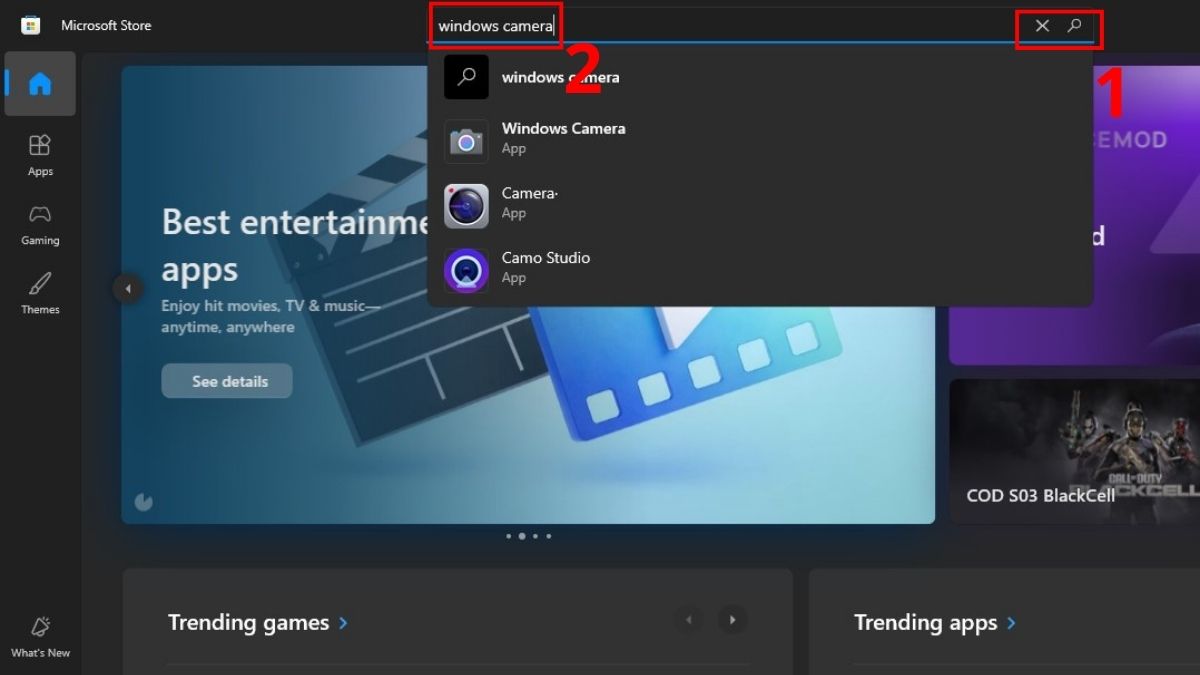Open the Gaming section in sidebar
Image resolution: width=1200 pixels, height=675 pixels.
pyautogui.click(x=40, y=224)
